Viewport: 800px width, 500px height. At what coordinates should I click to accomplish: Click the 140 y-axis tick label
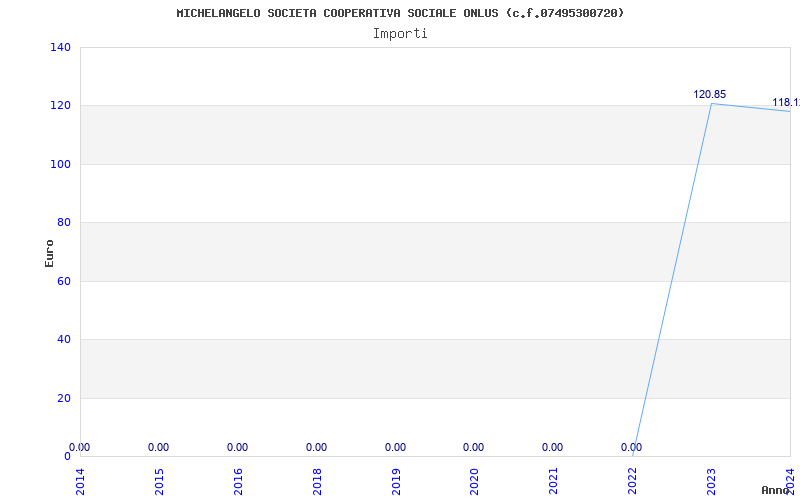click(x=60, y=47)
